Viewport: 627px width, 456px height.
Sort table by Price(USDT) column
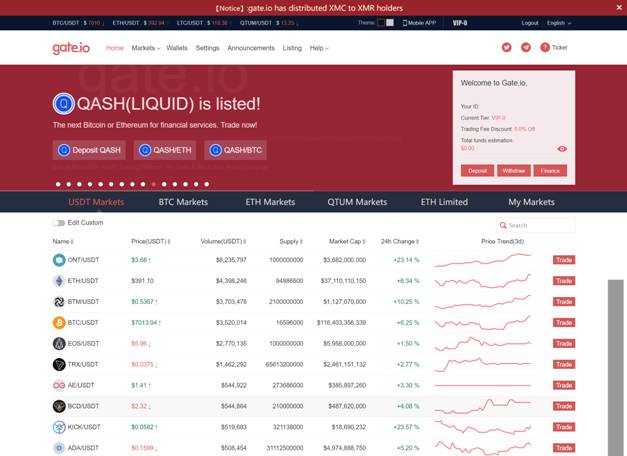pos(151,242)
